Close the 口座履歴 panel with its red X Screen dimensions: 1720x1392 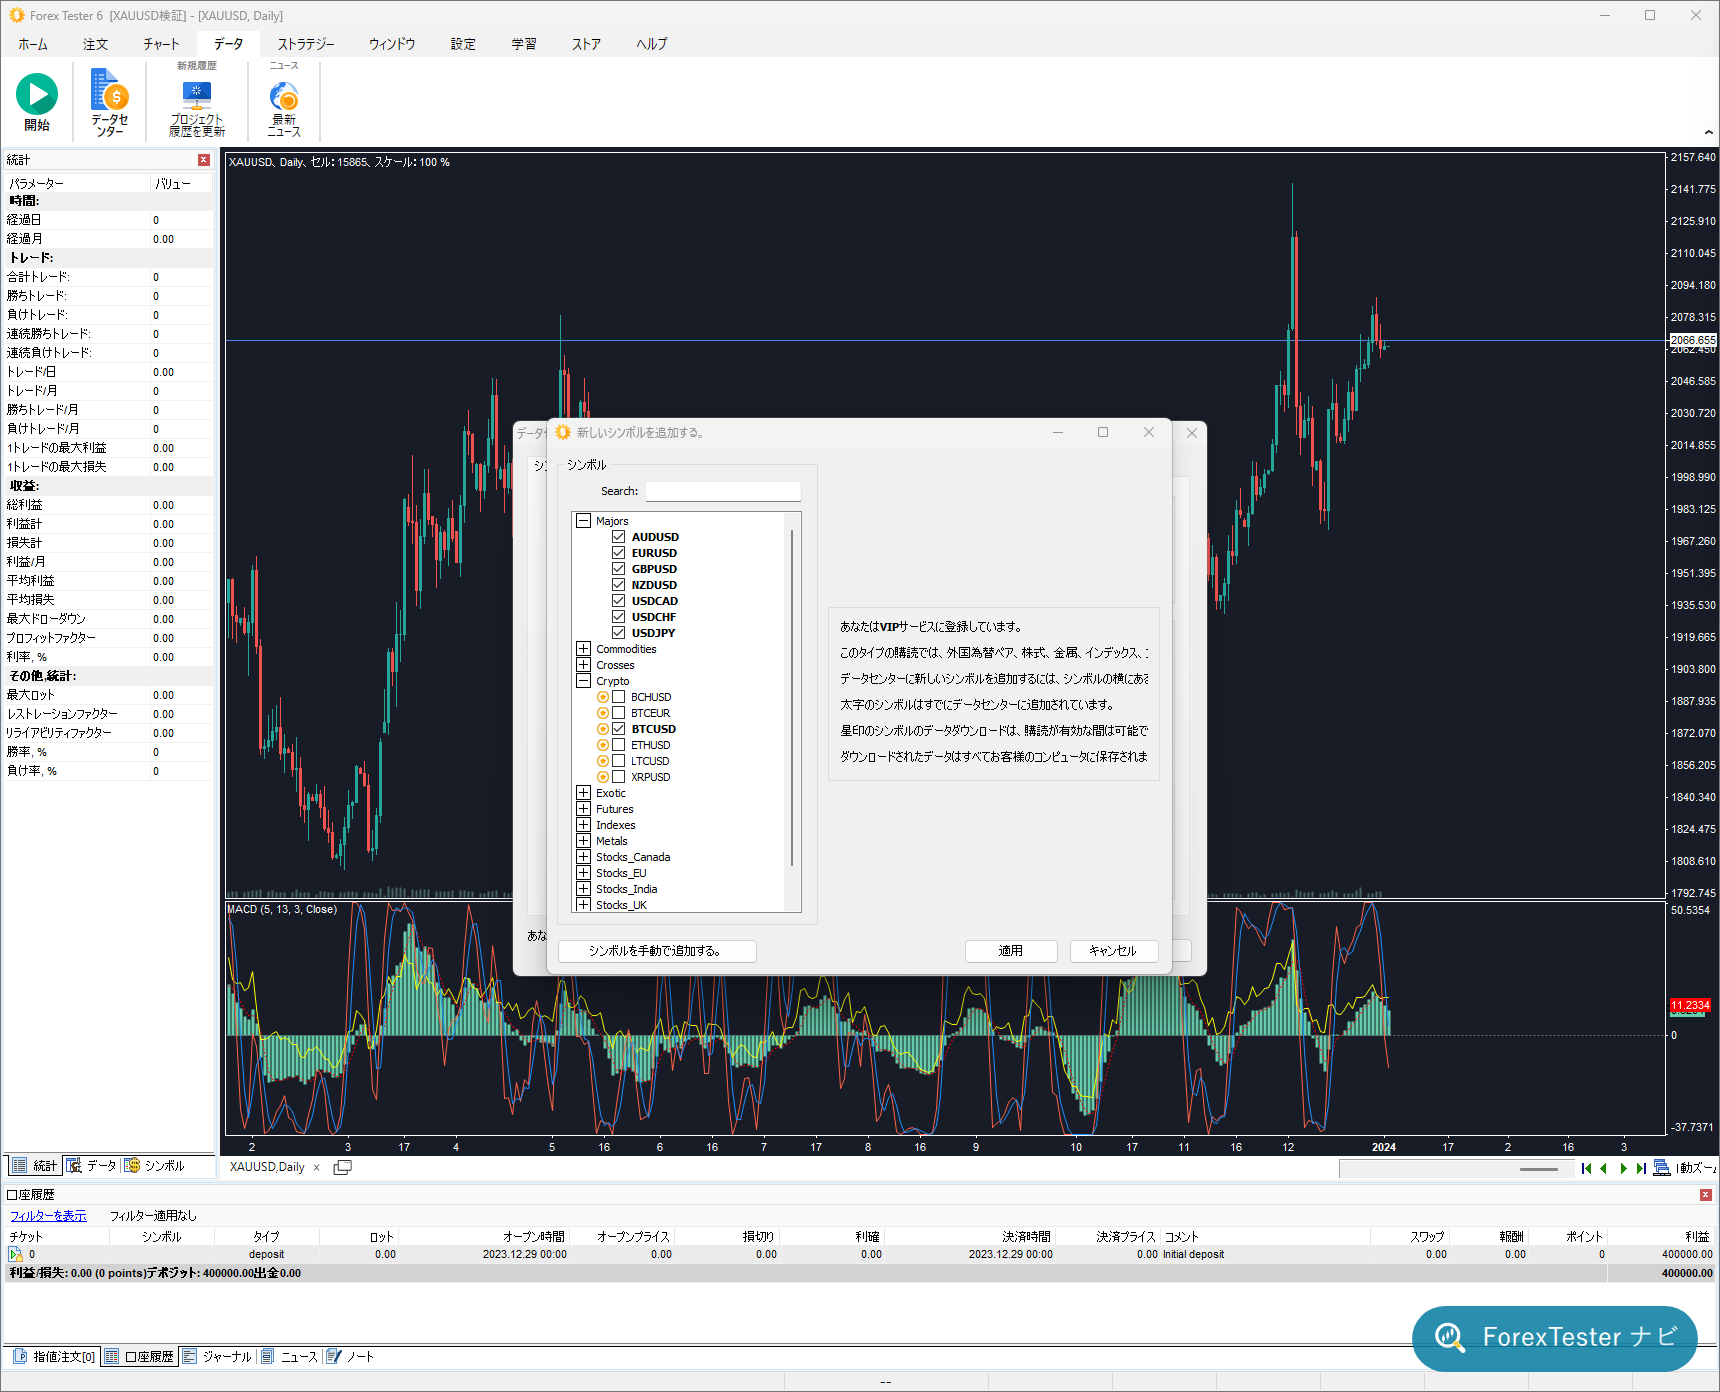click(x=1706, y=1195)
